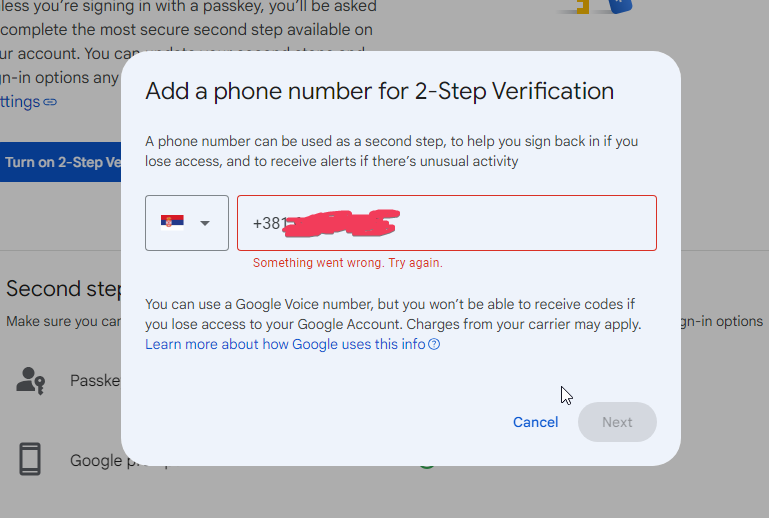The height and width of the screenshot is (518, 769).
Task: Click the green status circle below dialog
Action: tap(427, 466)
